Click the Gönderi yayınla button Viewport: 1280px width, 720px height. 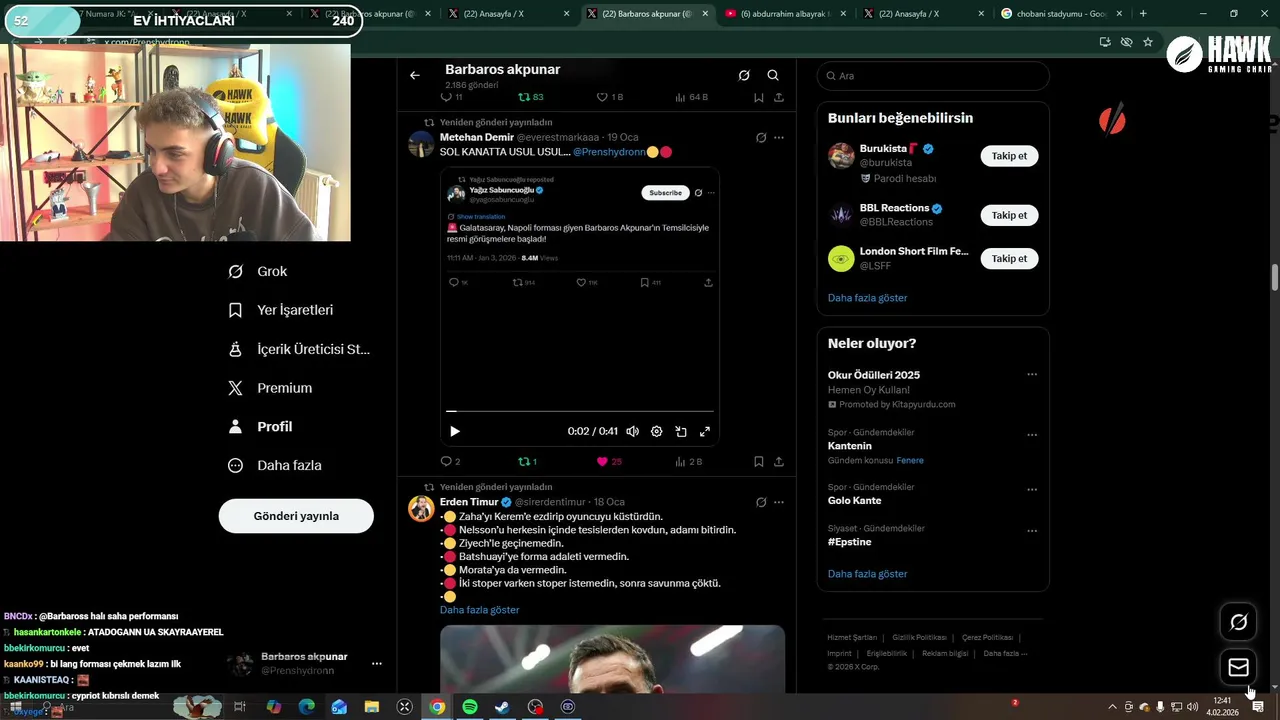[x=296, y=516]
